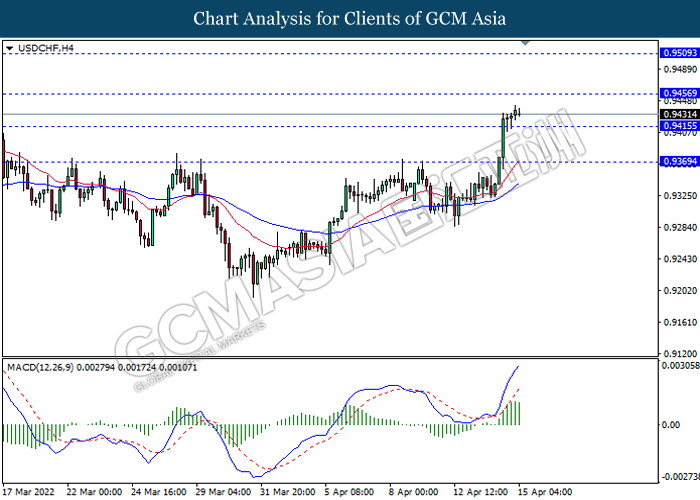Select the 0.92020 axis price value

[x=680, y=291]
